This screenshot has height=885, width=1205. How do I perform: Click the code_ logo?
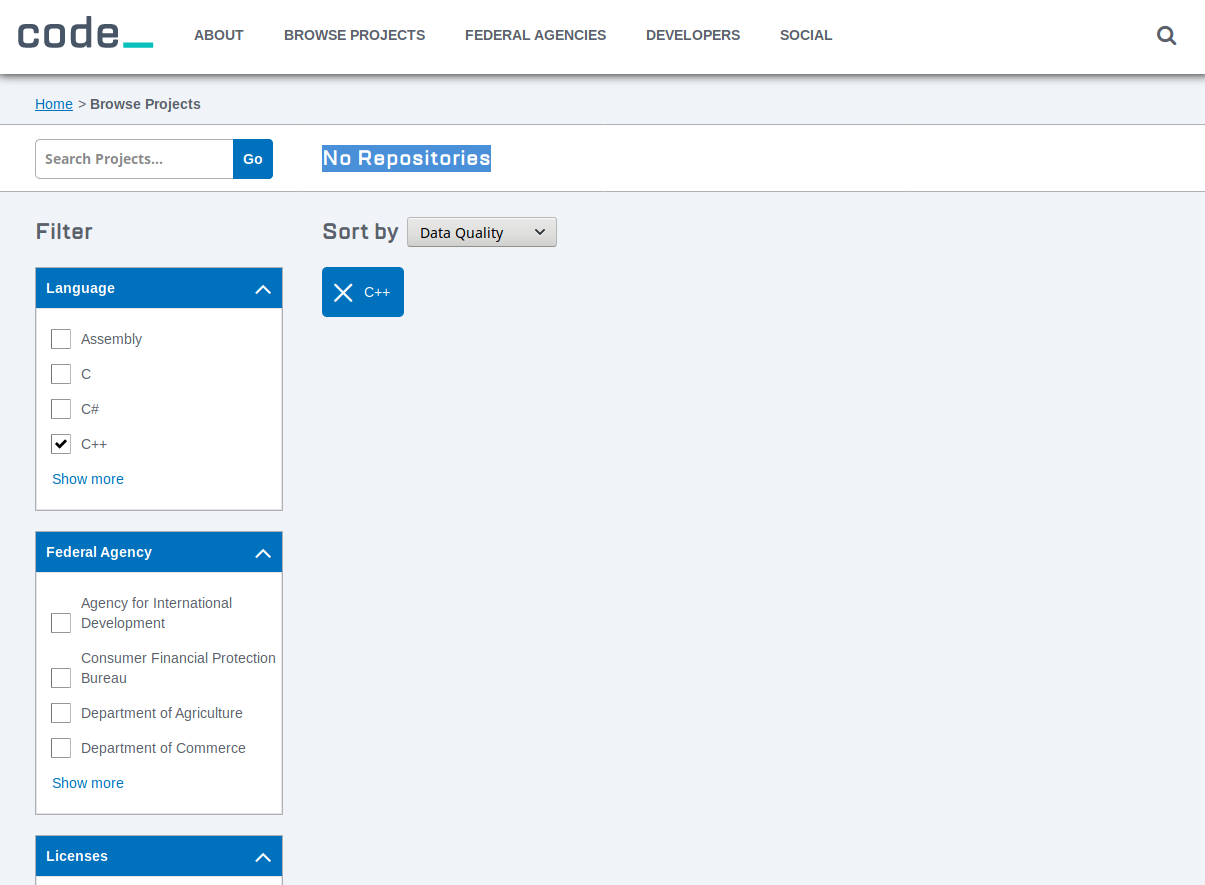pos(85,33)
